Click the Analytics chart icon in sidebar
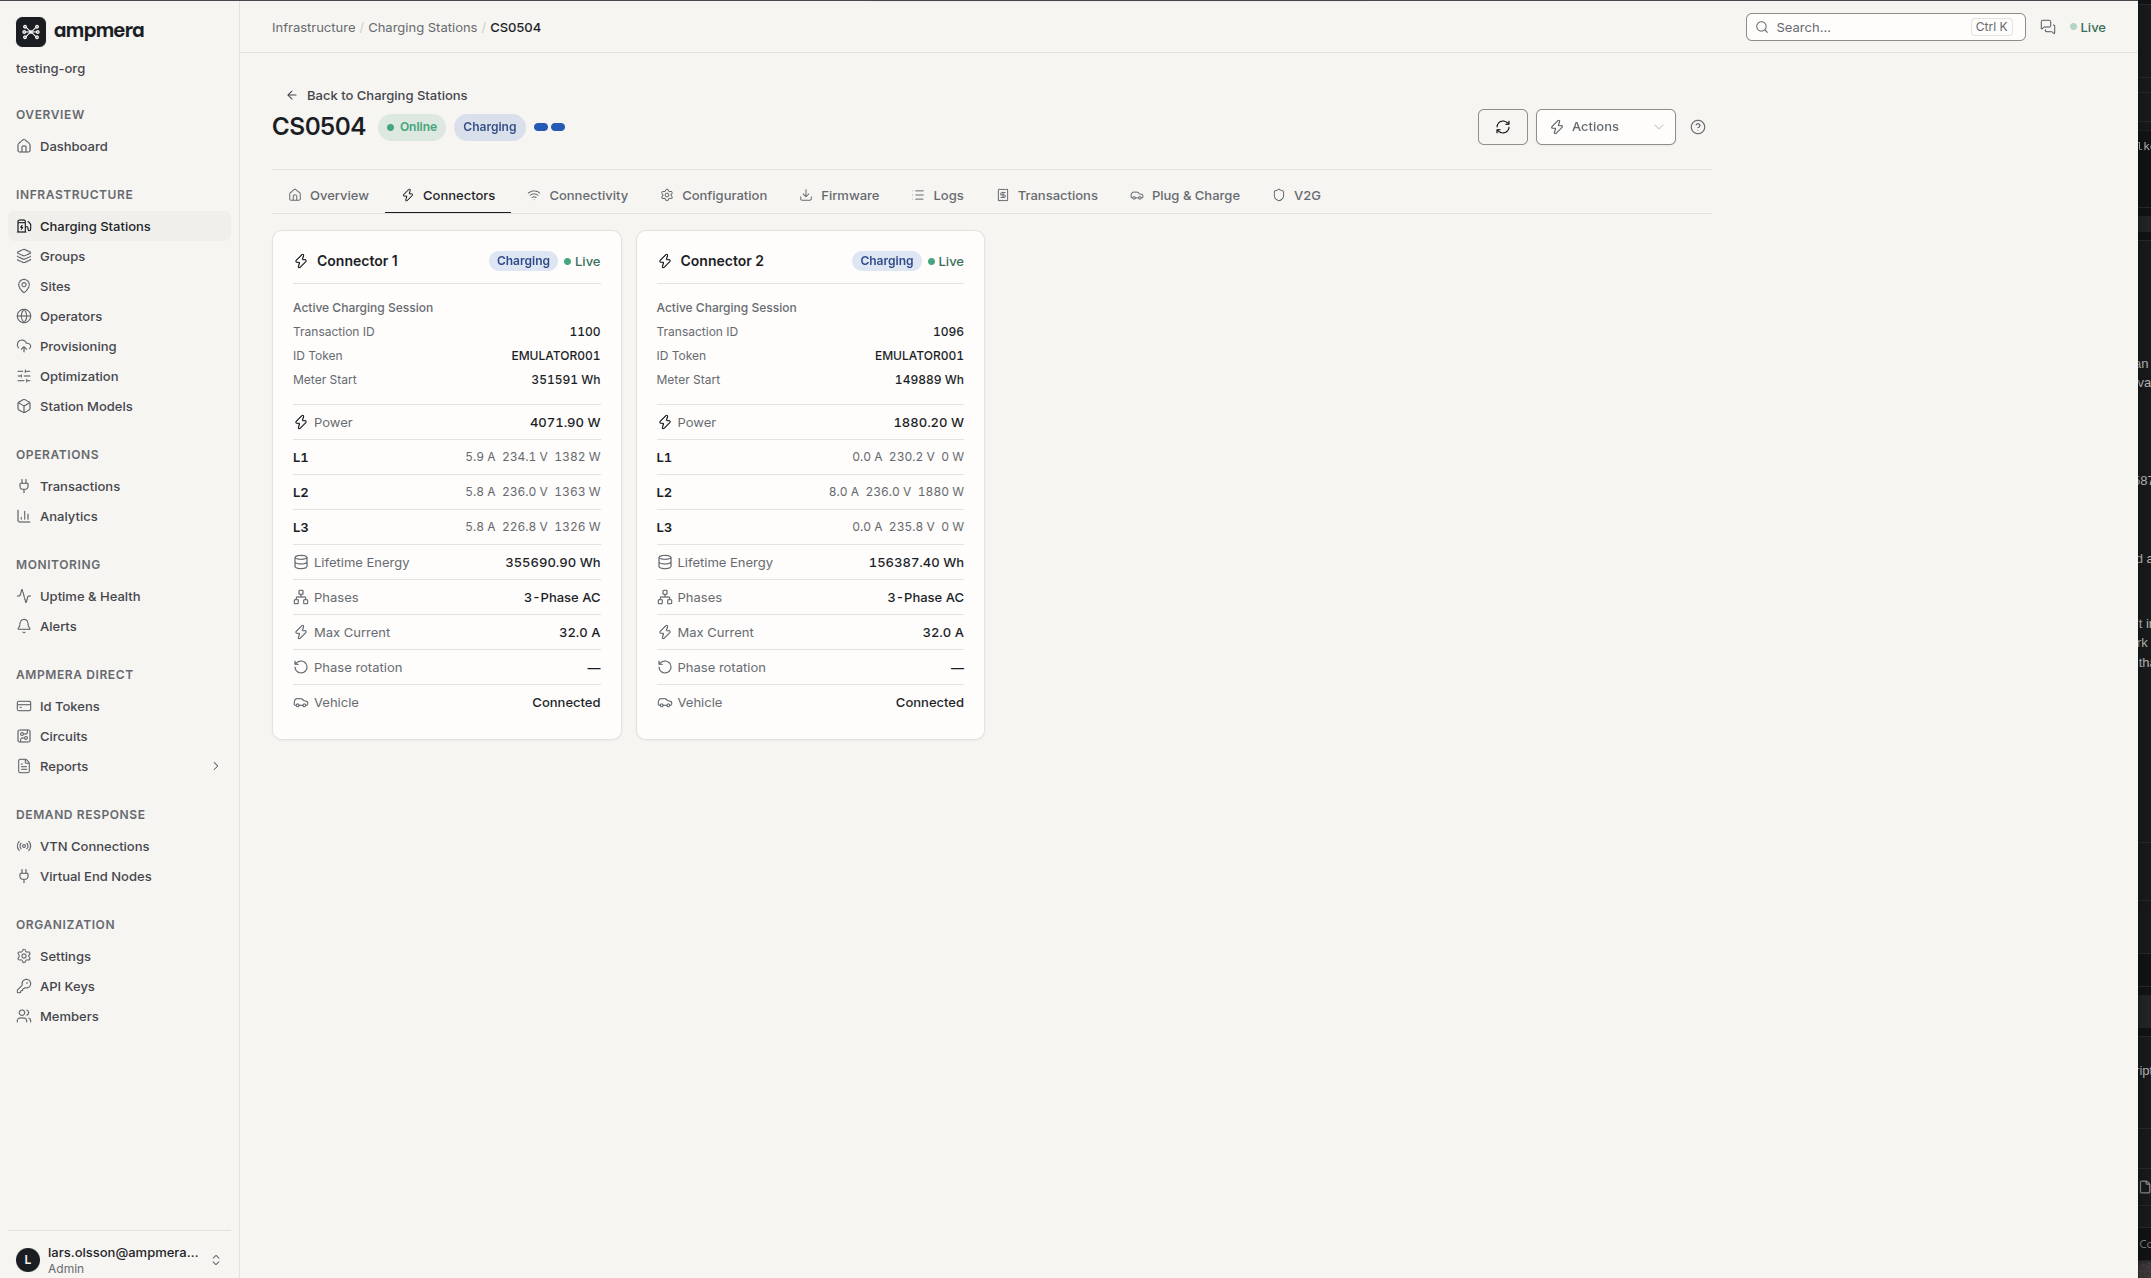This screenshot has height=1278, width=2151. [24, 516]
